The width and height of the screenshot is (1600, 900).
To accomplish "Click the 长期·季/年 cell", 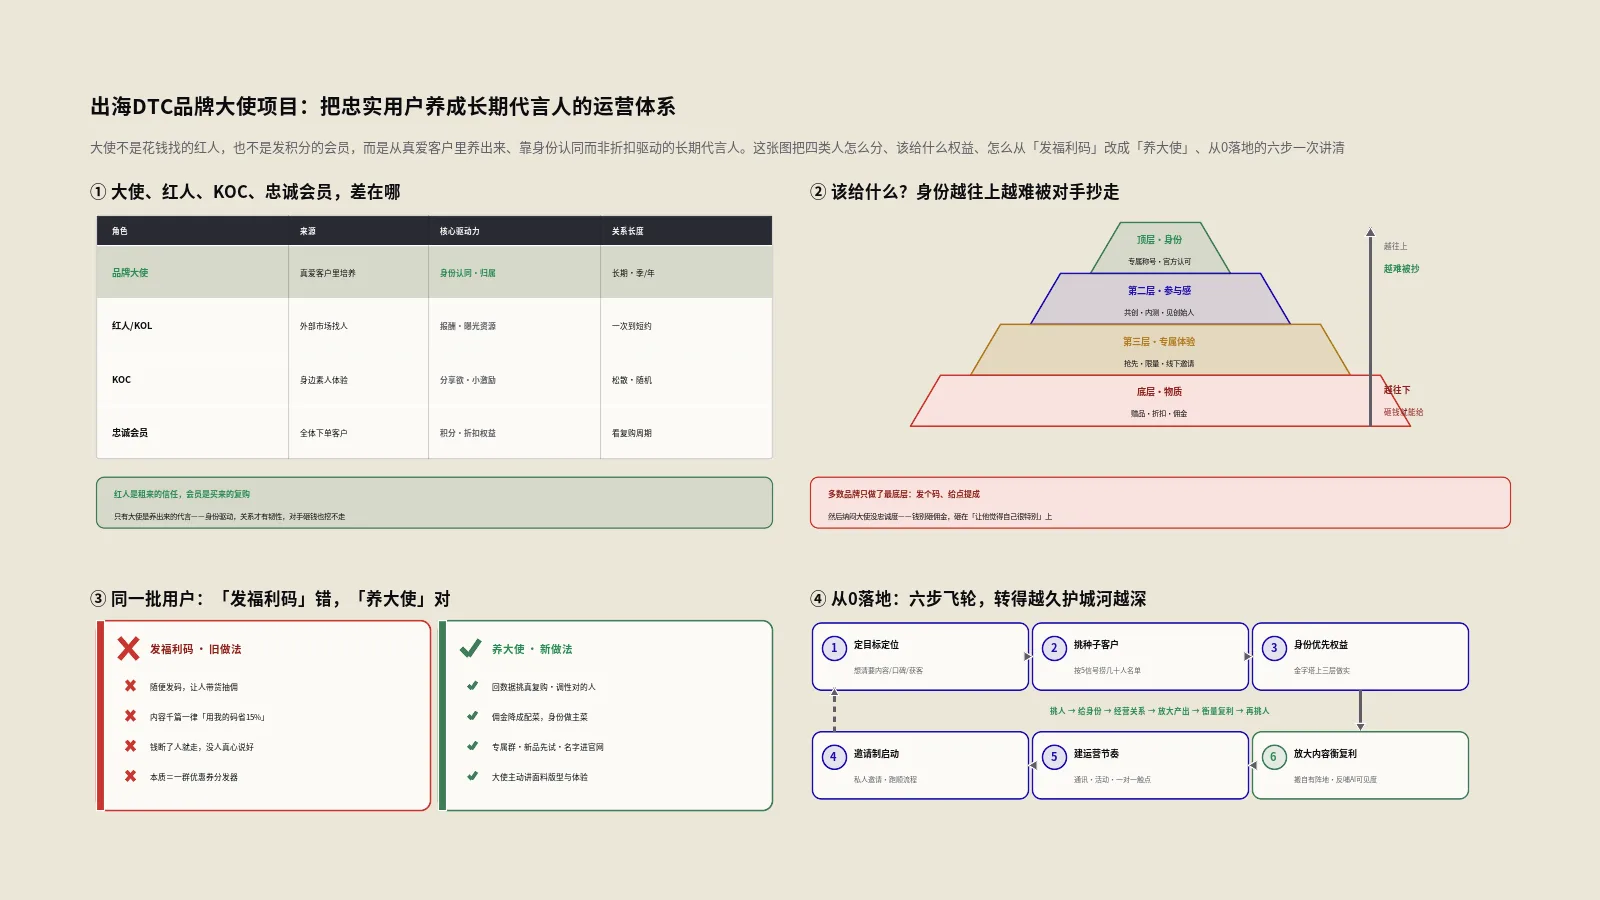I will 686,272.
